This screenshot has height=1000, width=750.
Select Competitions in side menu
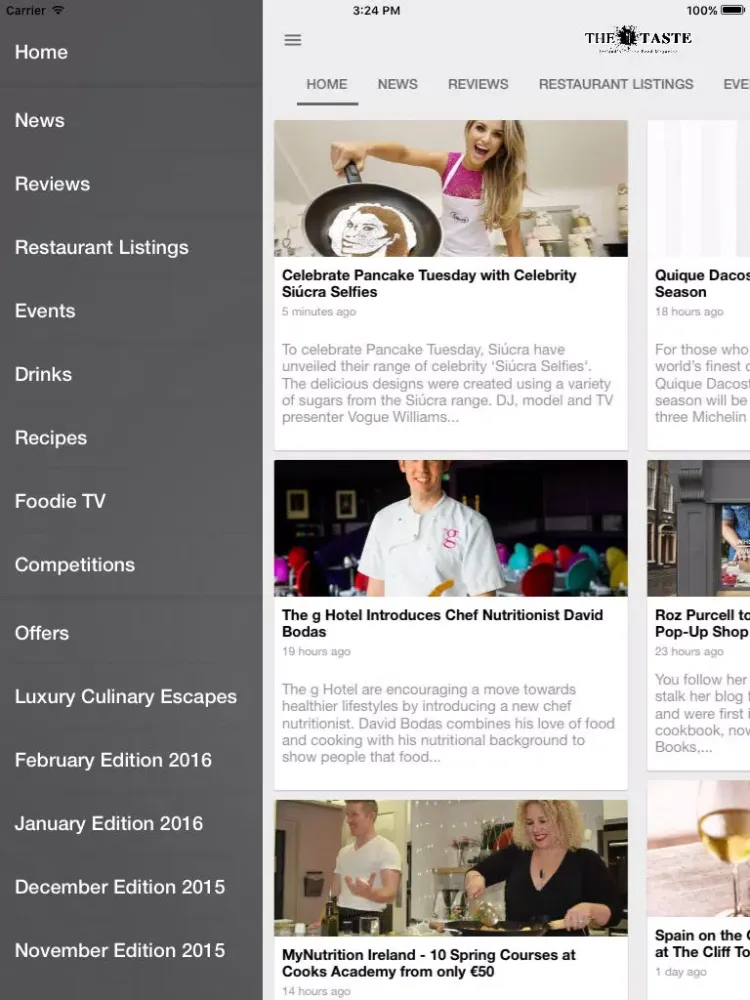pyautogui.click(x=75, y=564)
